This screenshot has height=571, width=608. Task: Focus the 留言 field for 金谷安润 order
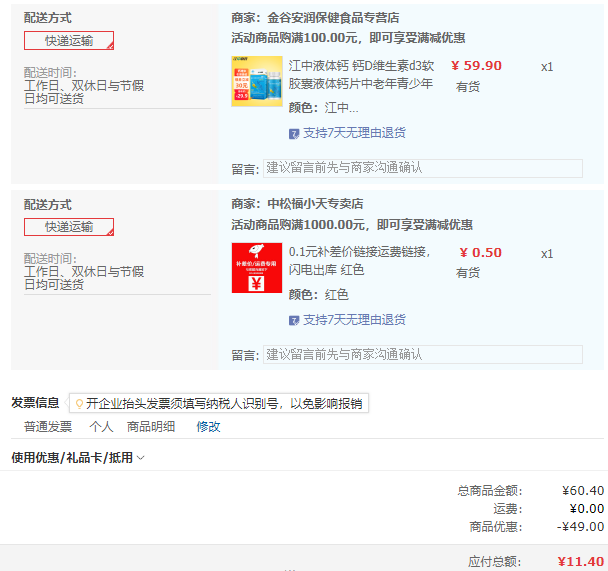click(x=423, y=168)
